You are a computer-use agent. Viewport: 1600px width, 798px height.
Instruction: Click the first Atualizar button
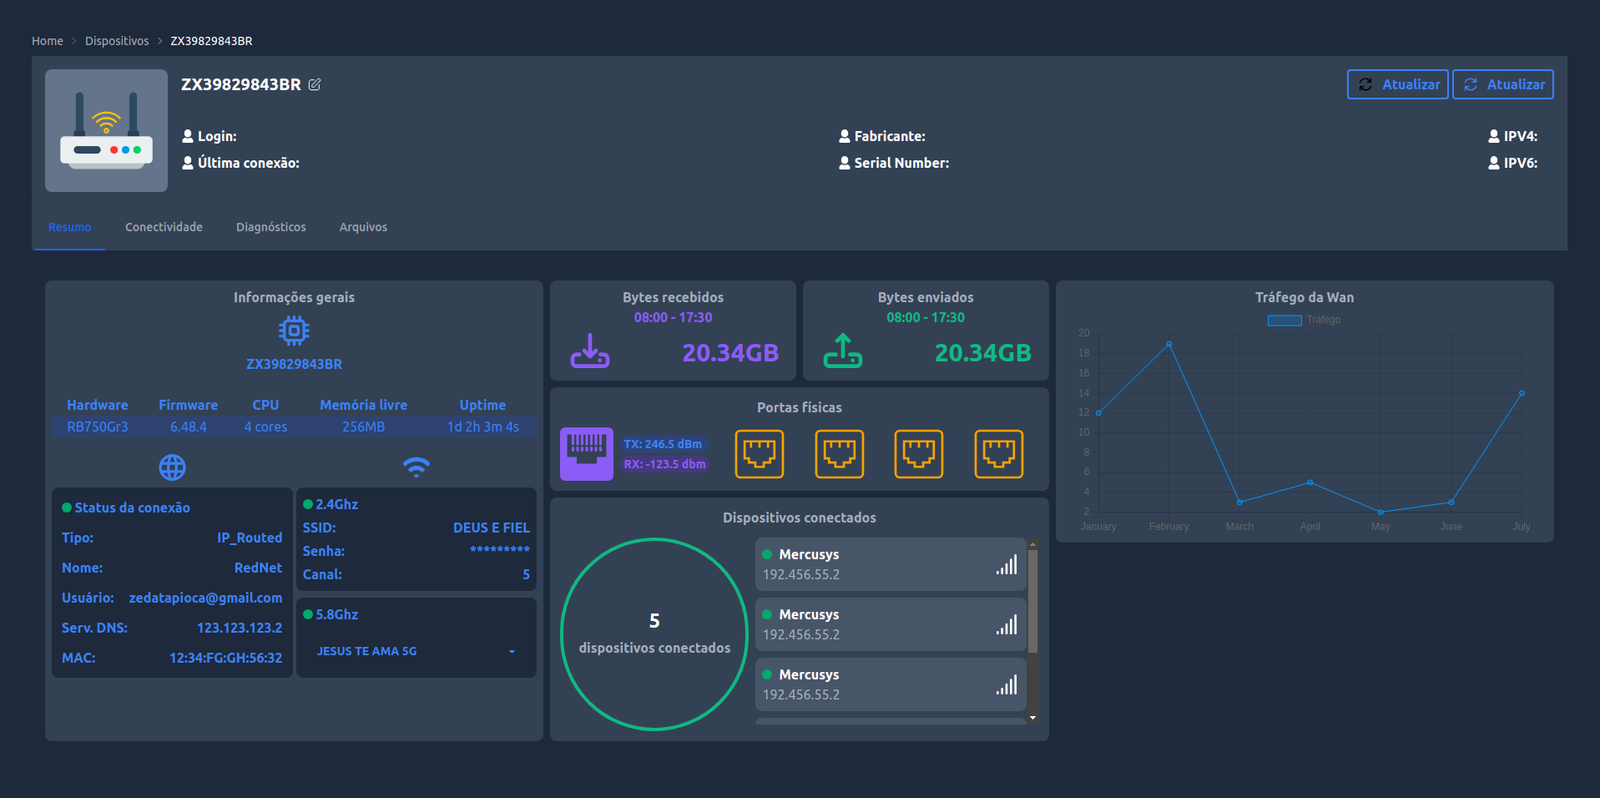click(1397, 85)
